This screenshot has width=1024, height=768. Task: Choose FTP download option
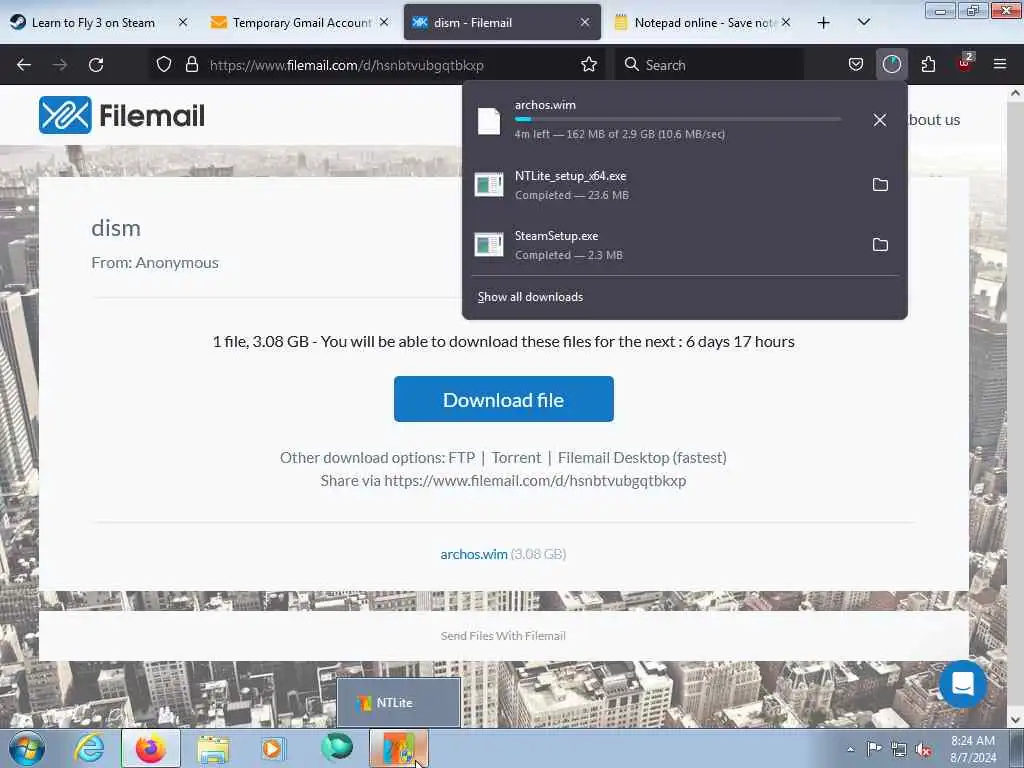462,458
